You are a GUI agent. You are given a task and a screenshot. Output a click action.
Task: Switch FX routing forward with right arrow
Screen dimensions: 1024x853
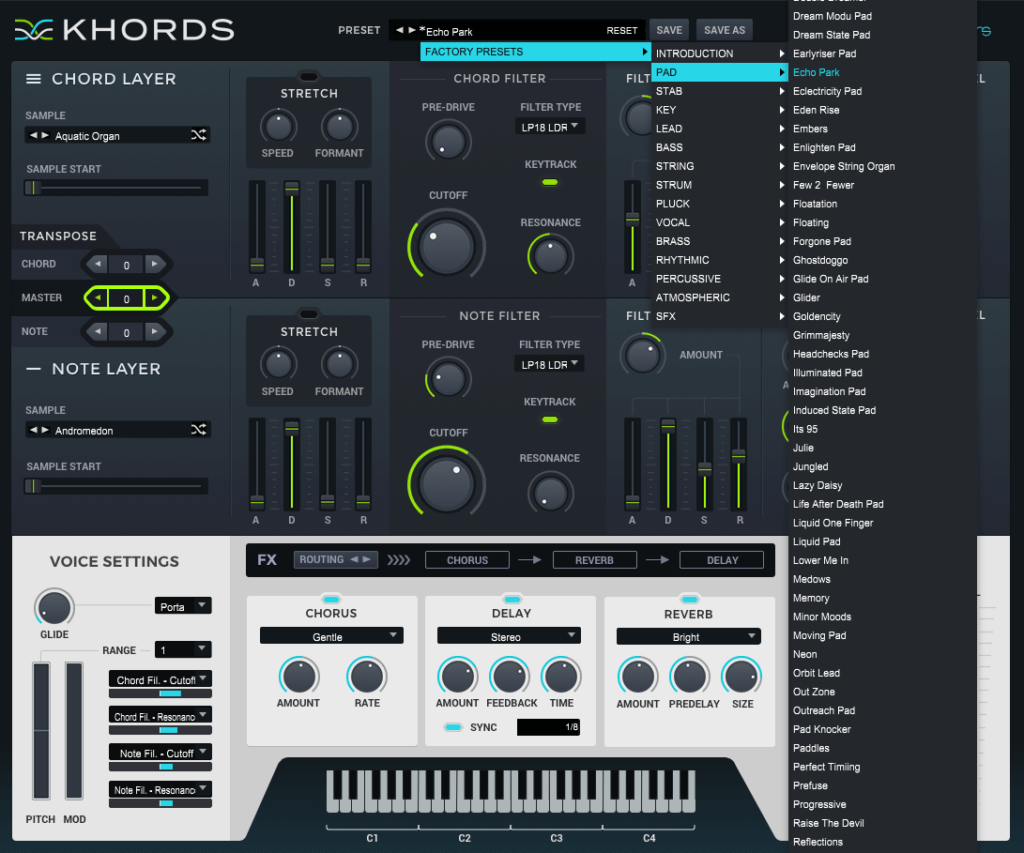click(x=366, y=560)
